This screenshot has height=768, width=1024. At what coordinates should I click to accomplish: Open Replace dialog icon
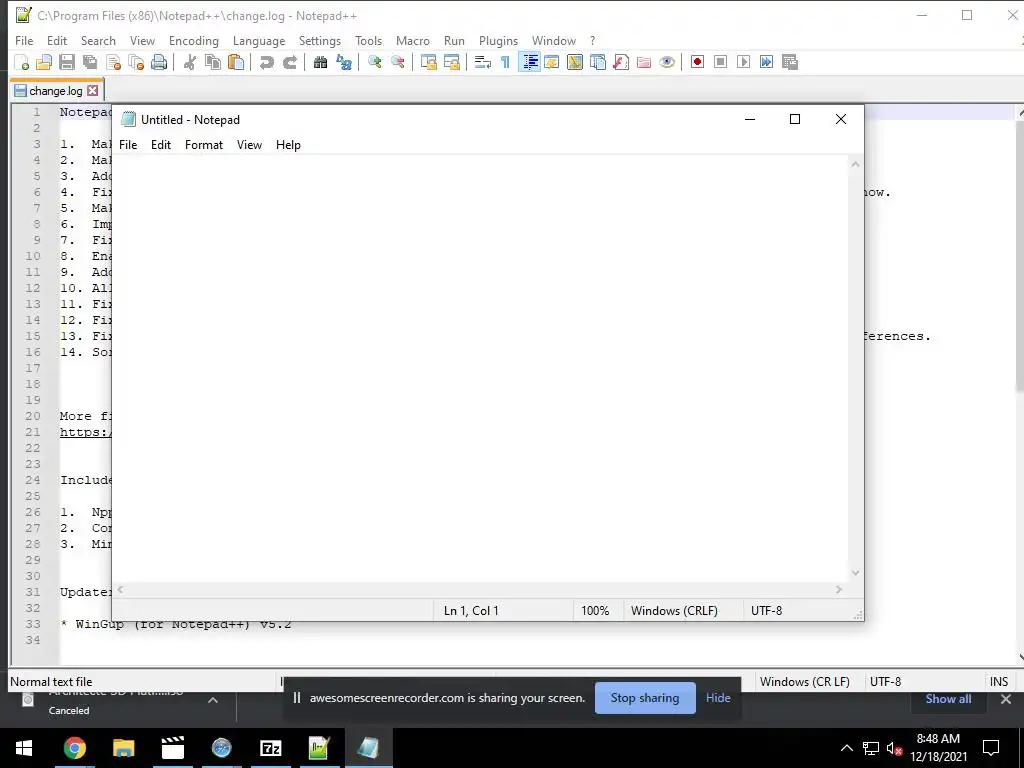pos(344,62)
